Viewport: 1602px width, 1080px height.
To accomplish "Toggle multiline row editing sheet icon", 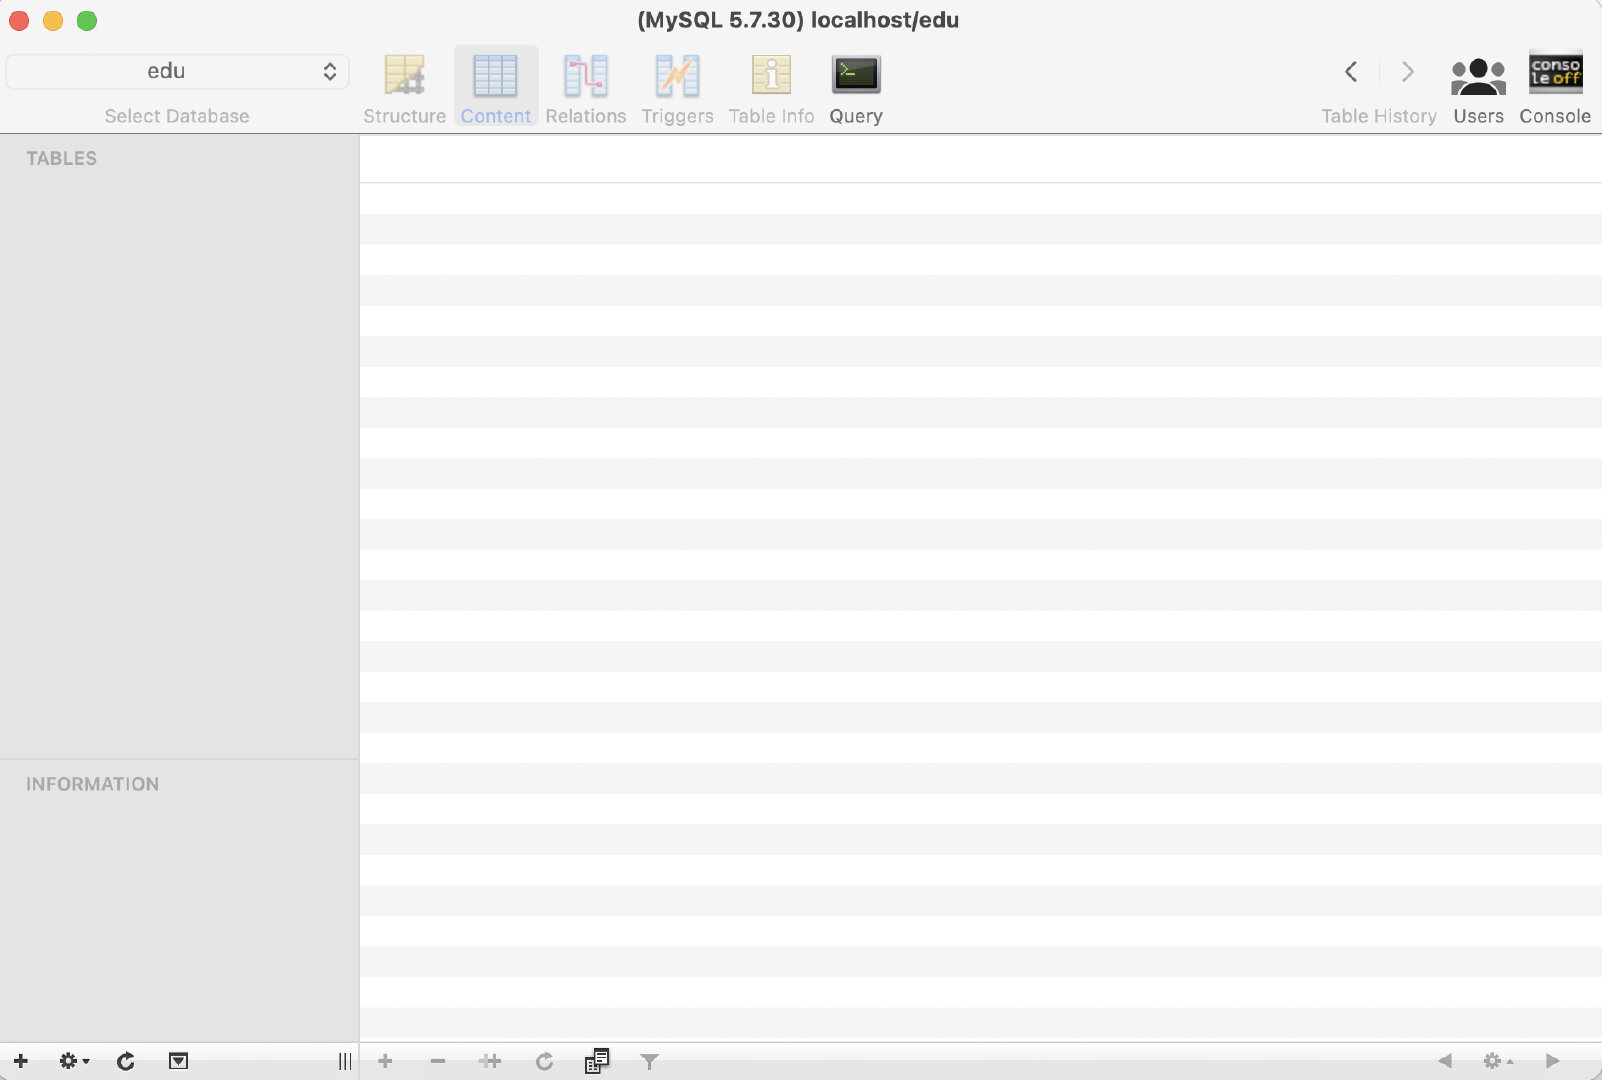I will 597,1061.
